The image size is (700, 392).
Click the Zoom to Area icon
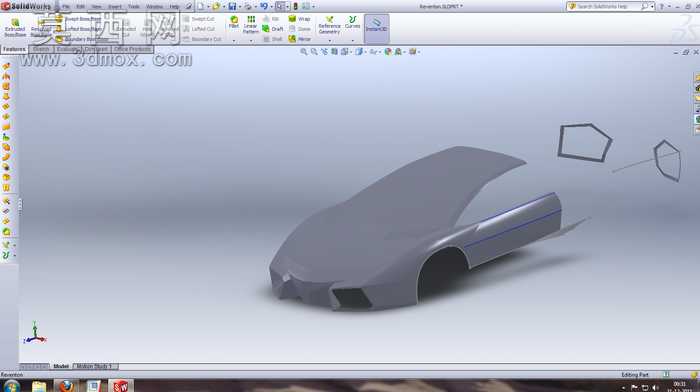point(314,52)
